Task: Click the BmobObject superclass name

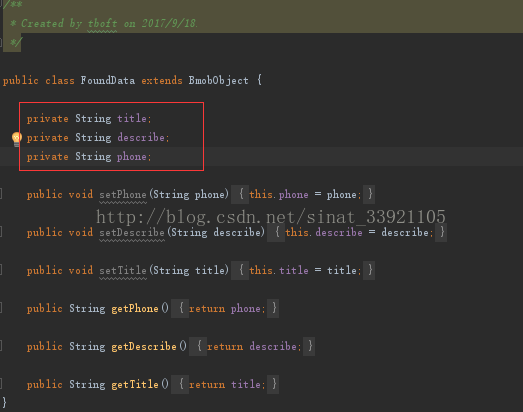Action: tap(218, 81)
